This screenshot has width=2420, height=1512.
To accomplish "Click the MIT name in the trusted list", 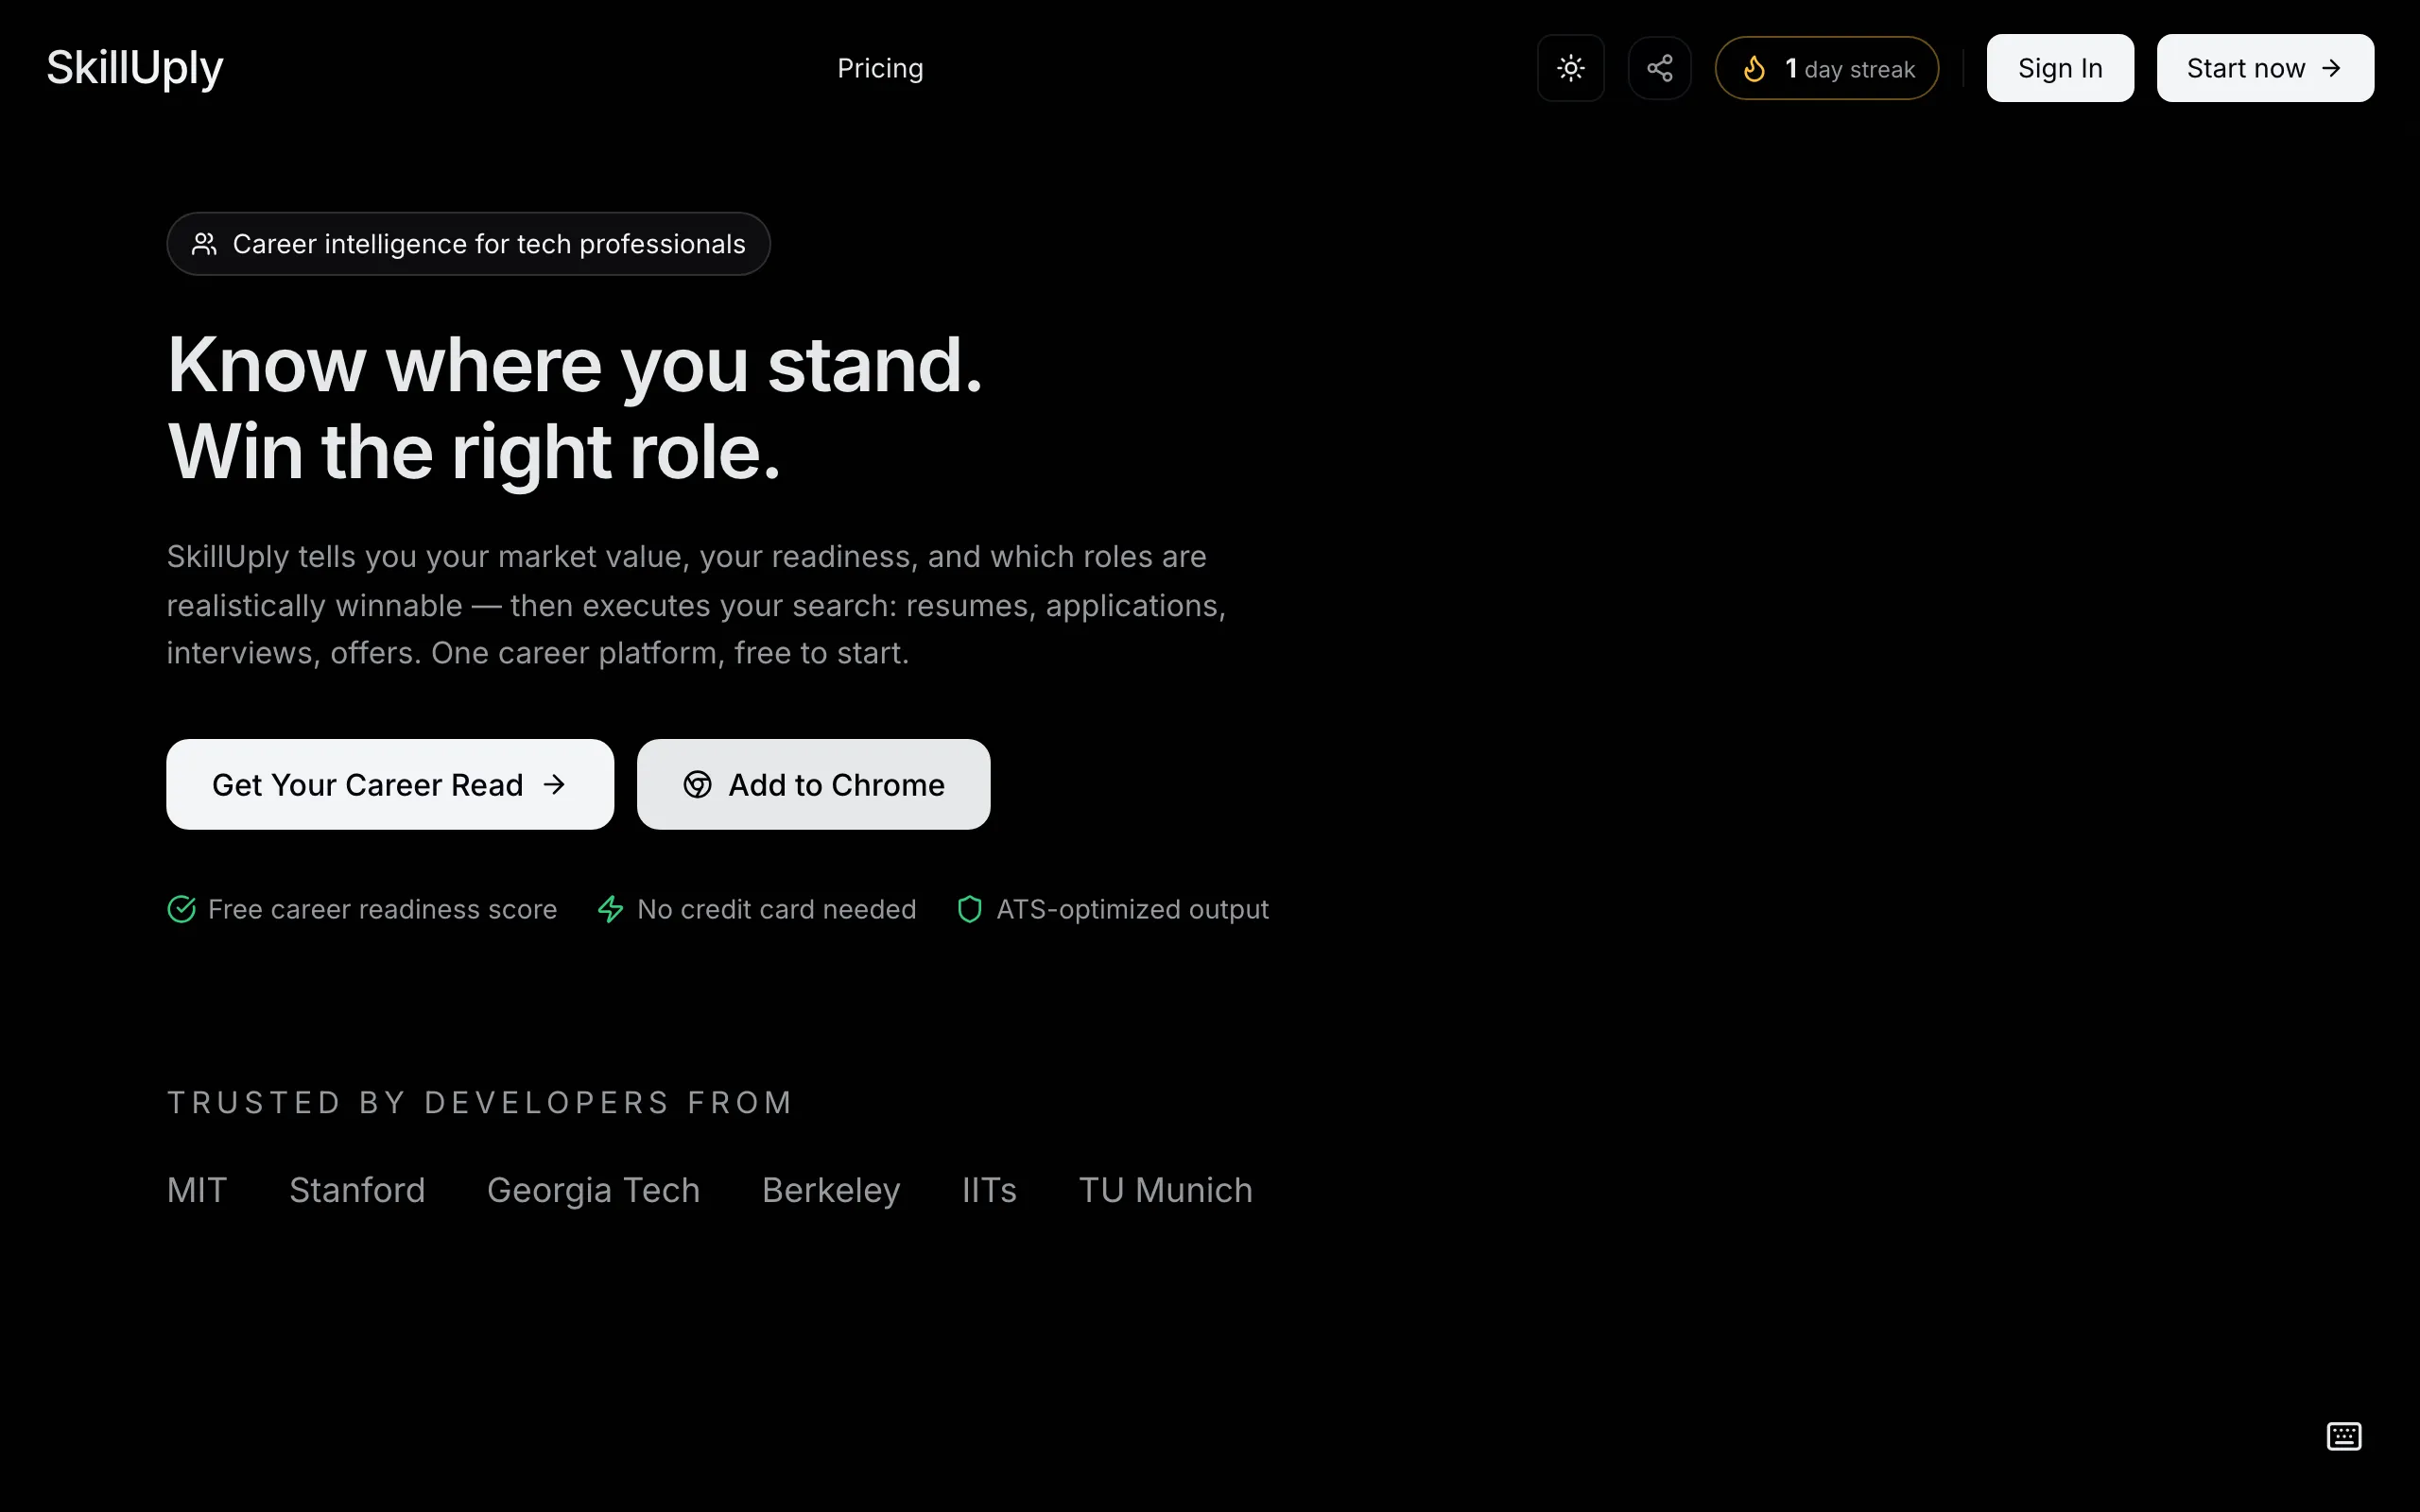I will click(x=197, y=1190).
